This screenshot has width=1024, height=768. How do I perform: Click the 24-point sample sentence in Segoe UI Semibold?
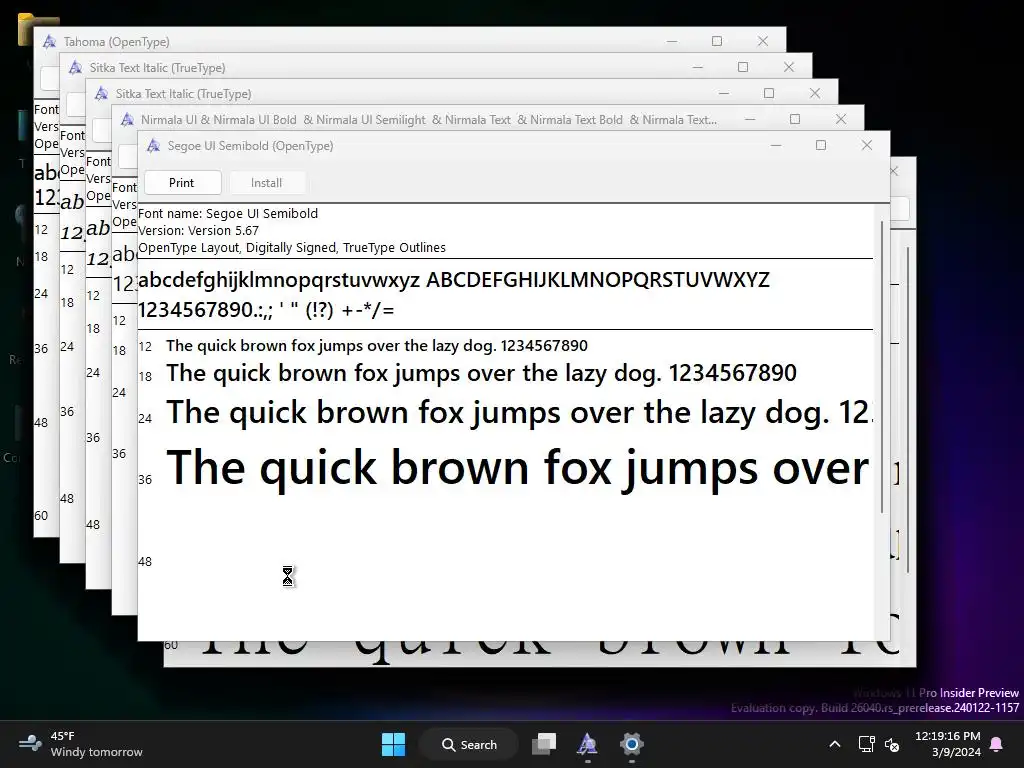(x=519, y=413)
